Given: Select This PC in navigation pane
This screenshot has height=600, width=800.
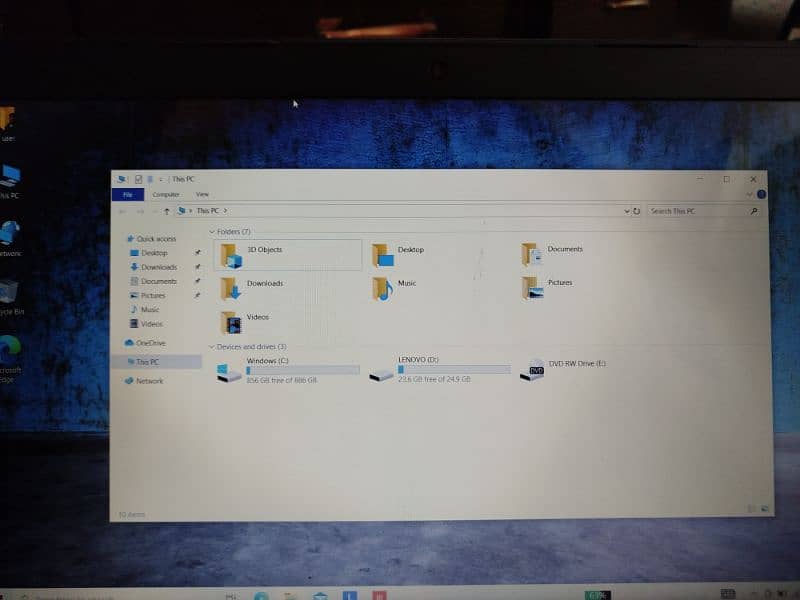Looking at the screenshot, I should tap(156, 362).
